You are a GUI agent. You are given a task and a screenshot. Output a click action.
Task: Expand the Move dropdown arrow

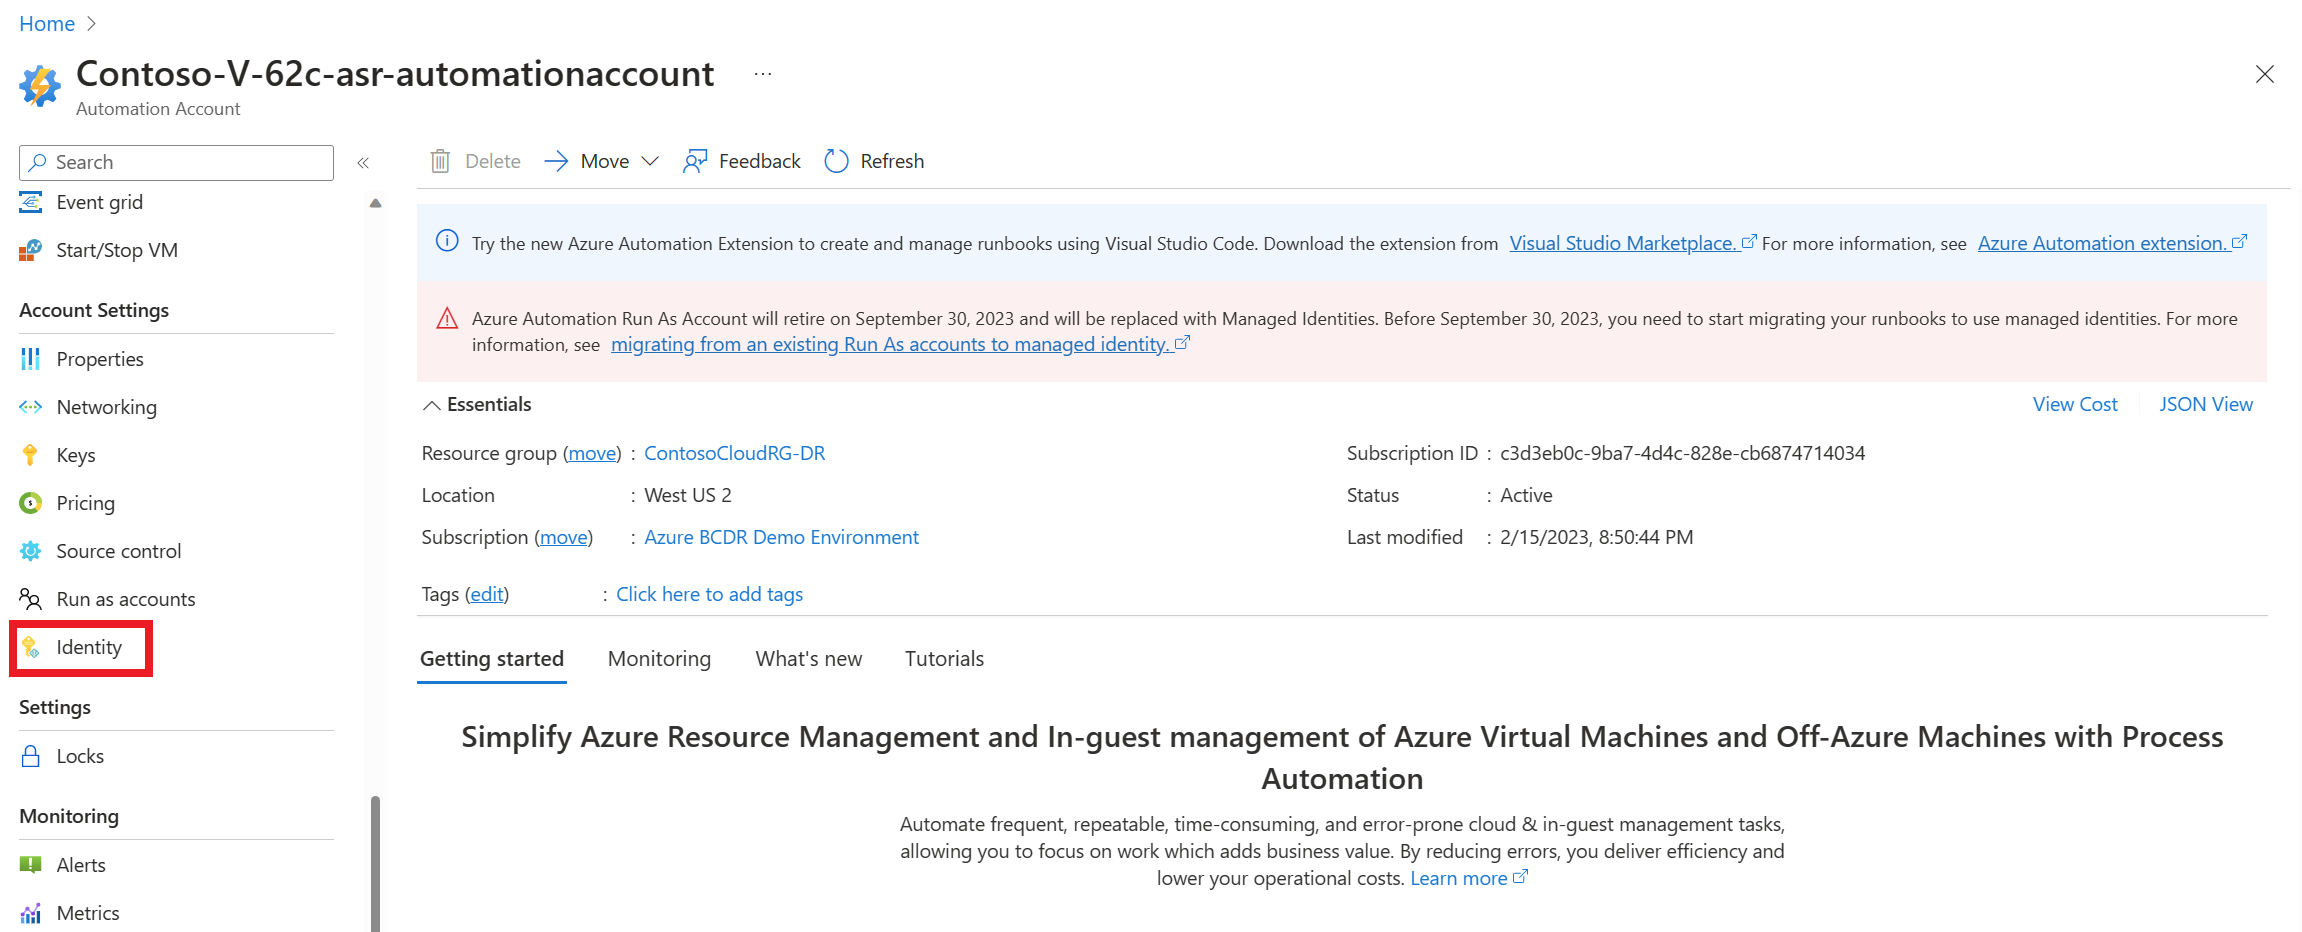[x=650, y=161]
